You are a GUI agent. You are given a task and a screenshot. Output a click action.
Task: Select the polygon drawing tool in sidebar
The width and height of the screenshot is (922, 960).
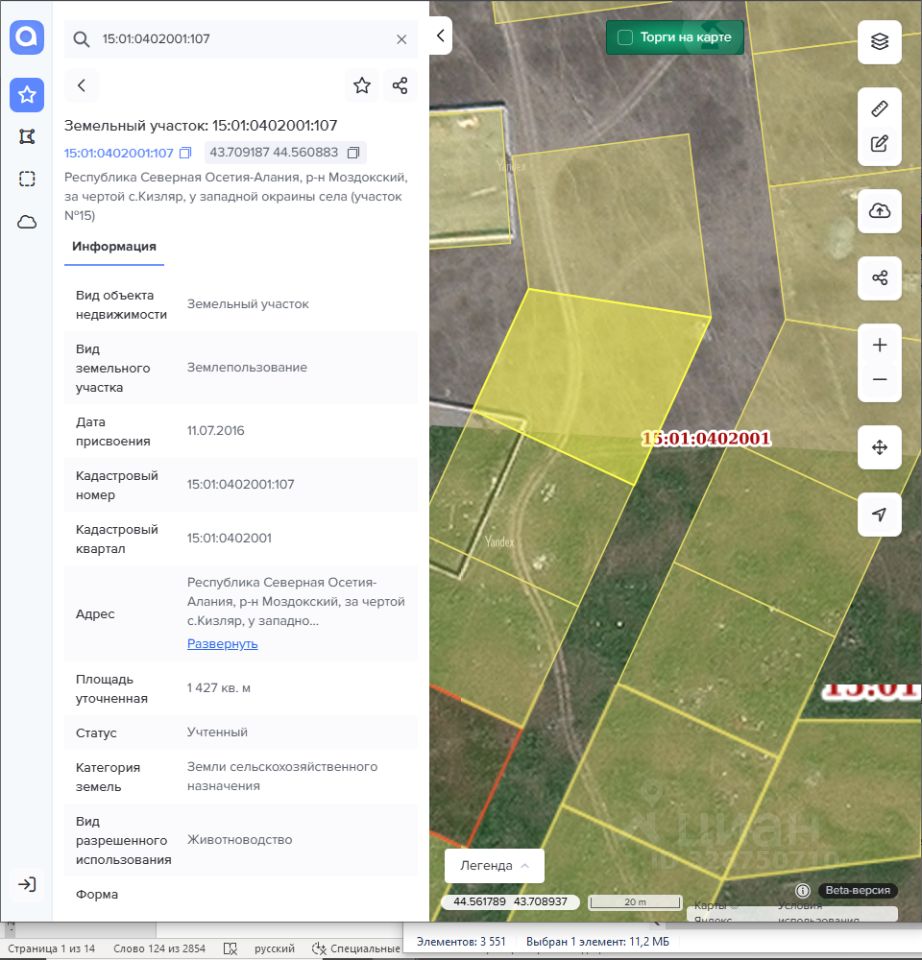26,137
